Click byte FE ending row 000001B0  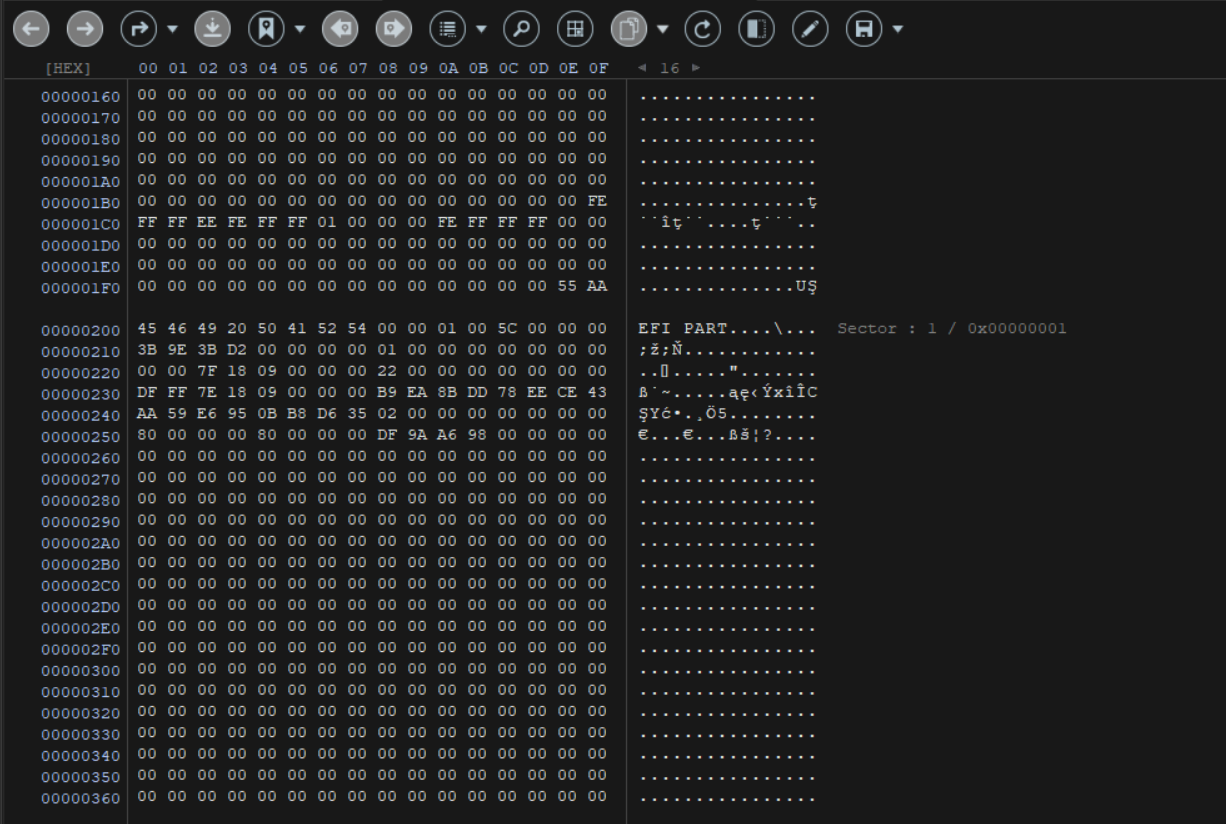[597, 202]
